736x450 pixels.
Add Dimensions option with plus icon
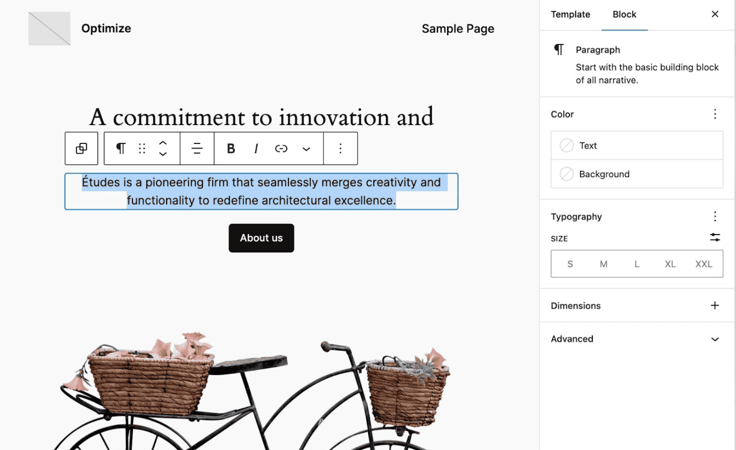coord(714,305)
